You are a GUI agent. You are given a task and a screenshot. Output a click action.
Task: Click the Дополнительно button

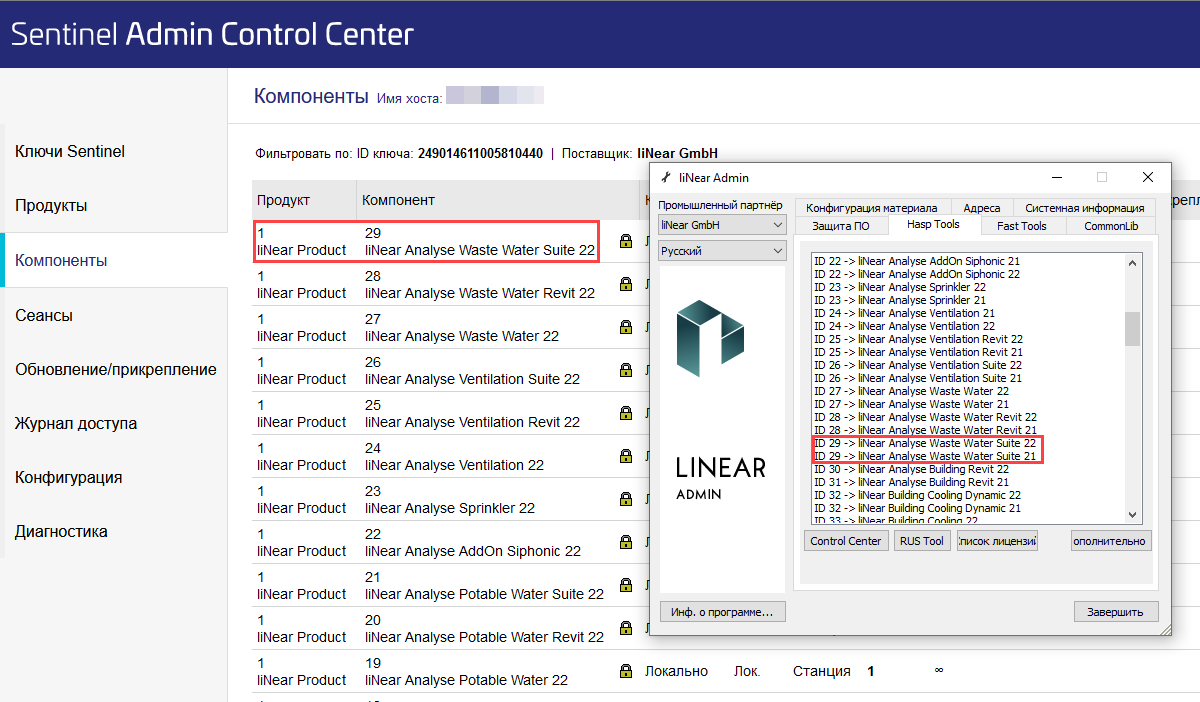(x=1111, y=541)
